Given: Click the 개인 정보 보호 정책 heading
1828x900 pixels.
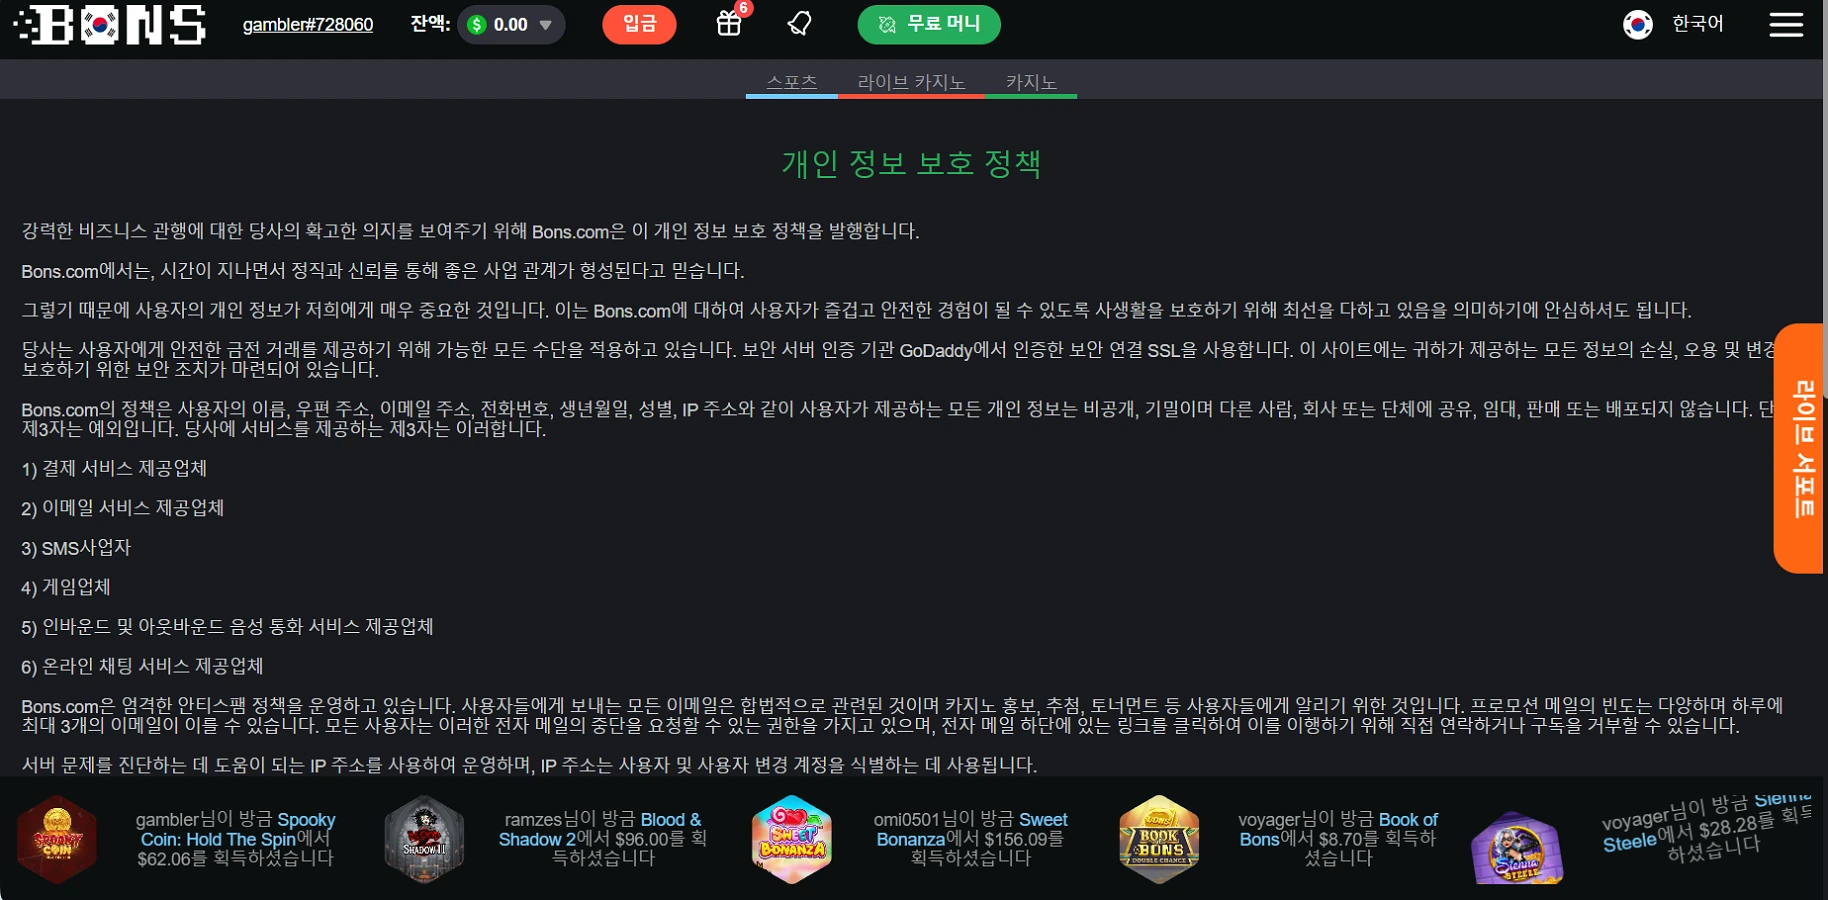Looking at the screenshot, I should pos(911,163).
